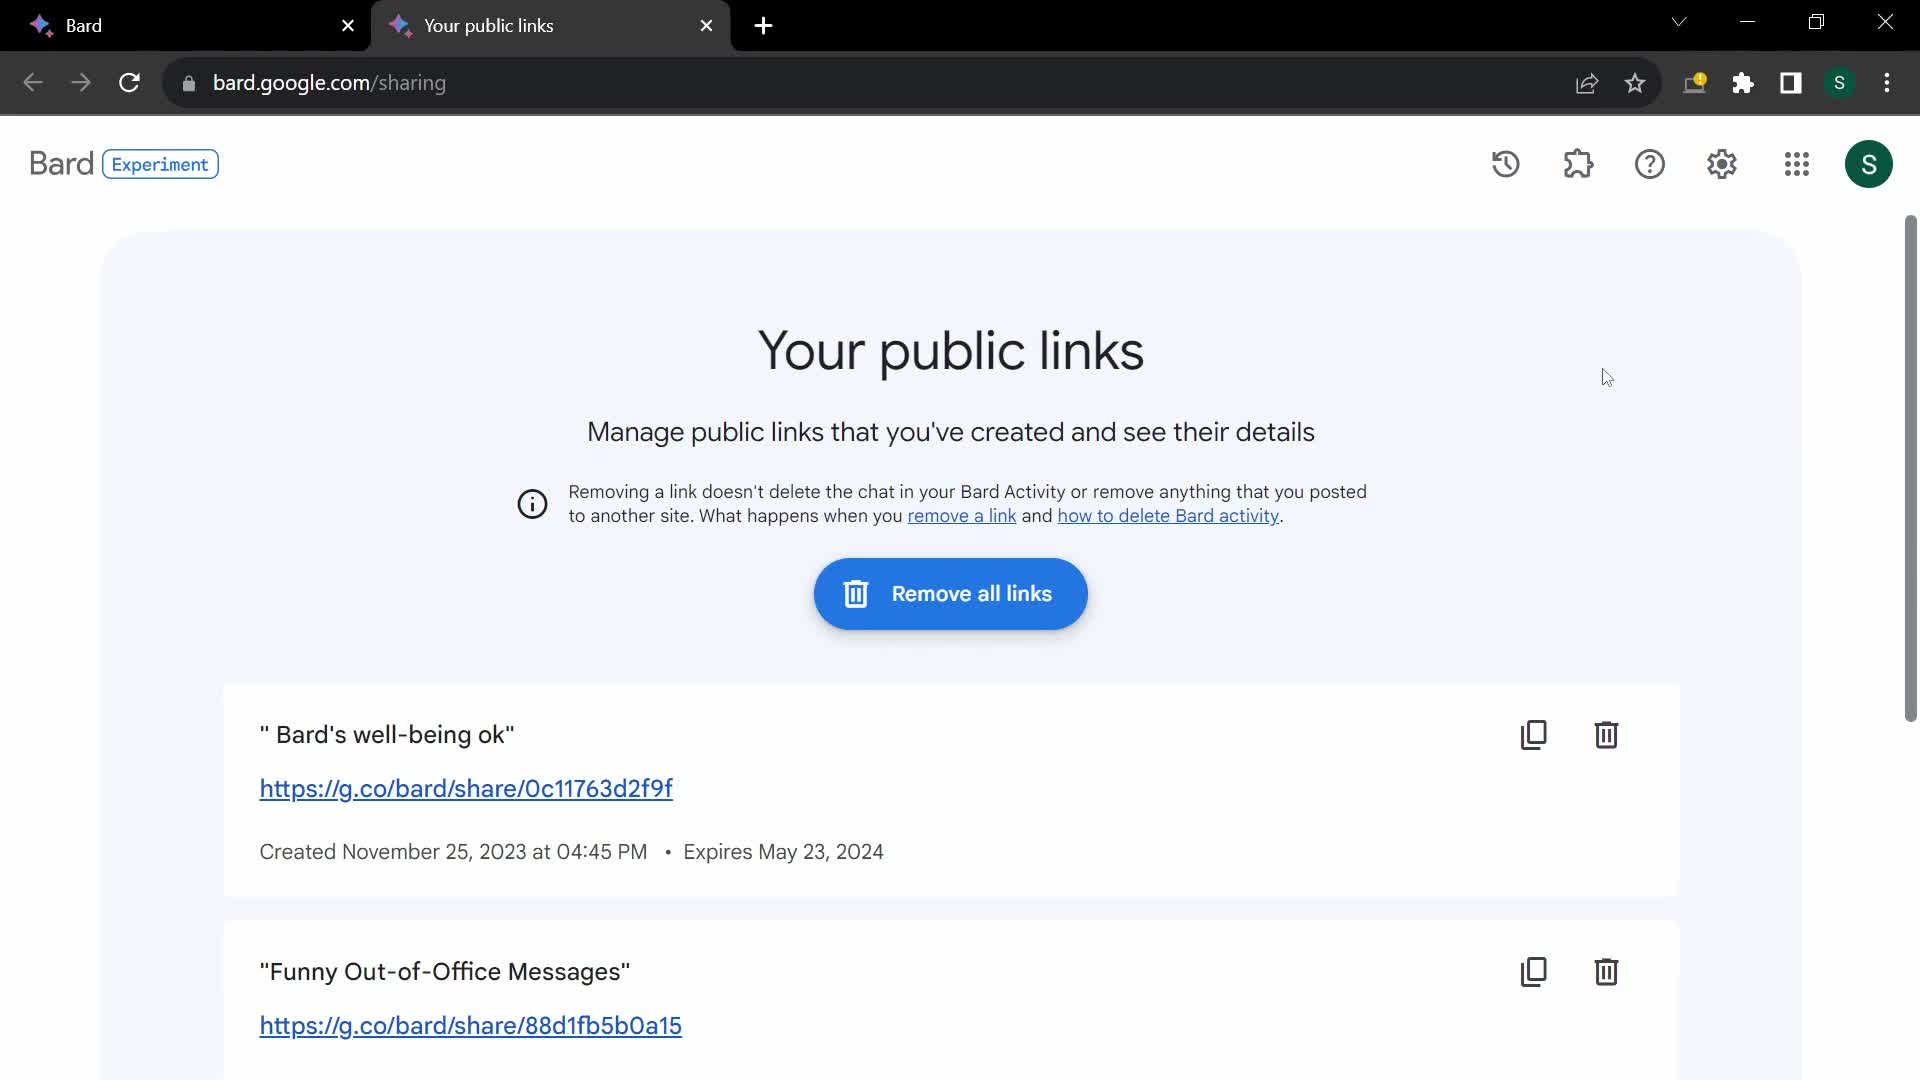The width and height of the screenshot is (1920, 1080).
Task: Delete the 'Bard's well-being ok' link
Action: click(x=1605, y=735)
